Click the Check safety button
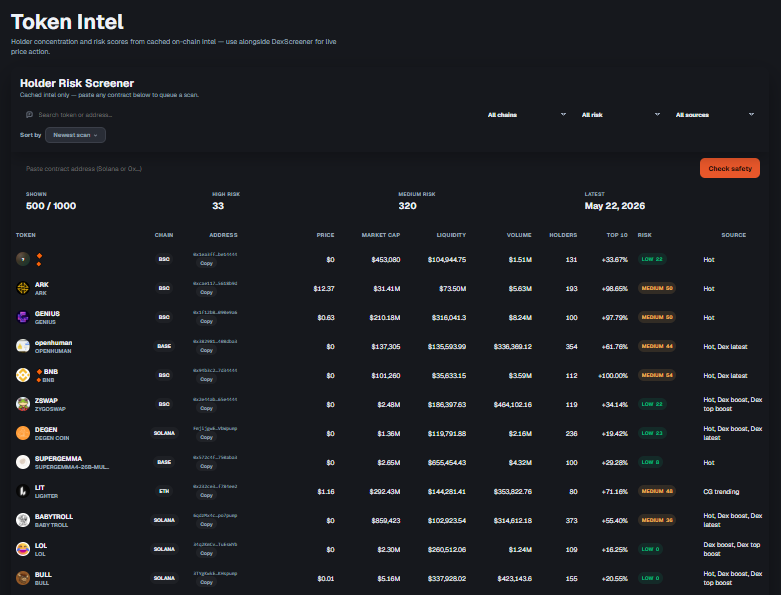Screen dimensions: 781x595 pyautogui.click(x=730, y=168)
